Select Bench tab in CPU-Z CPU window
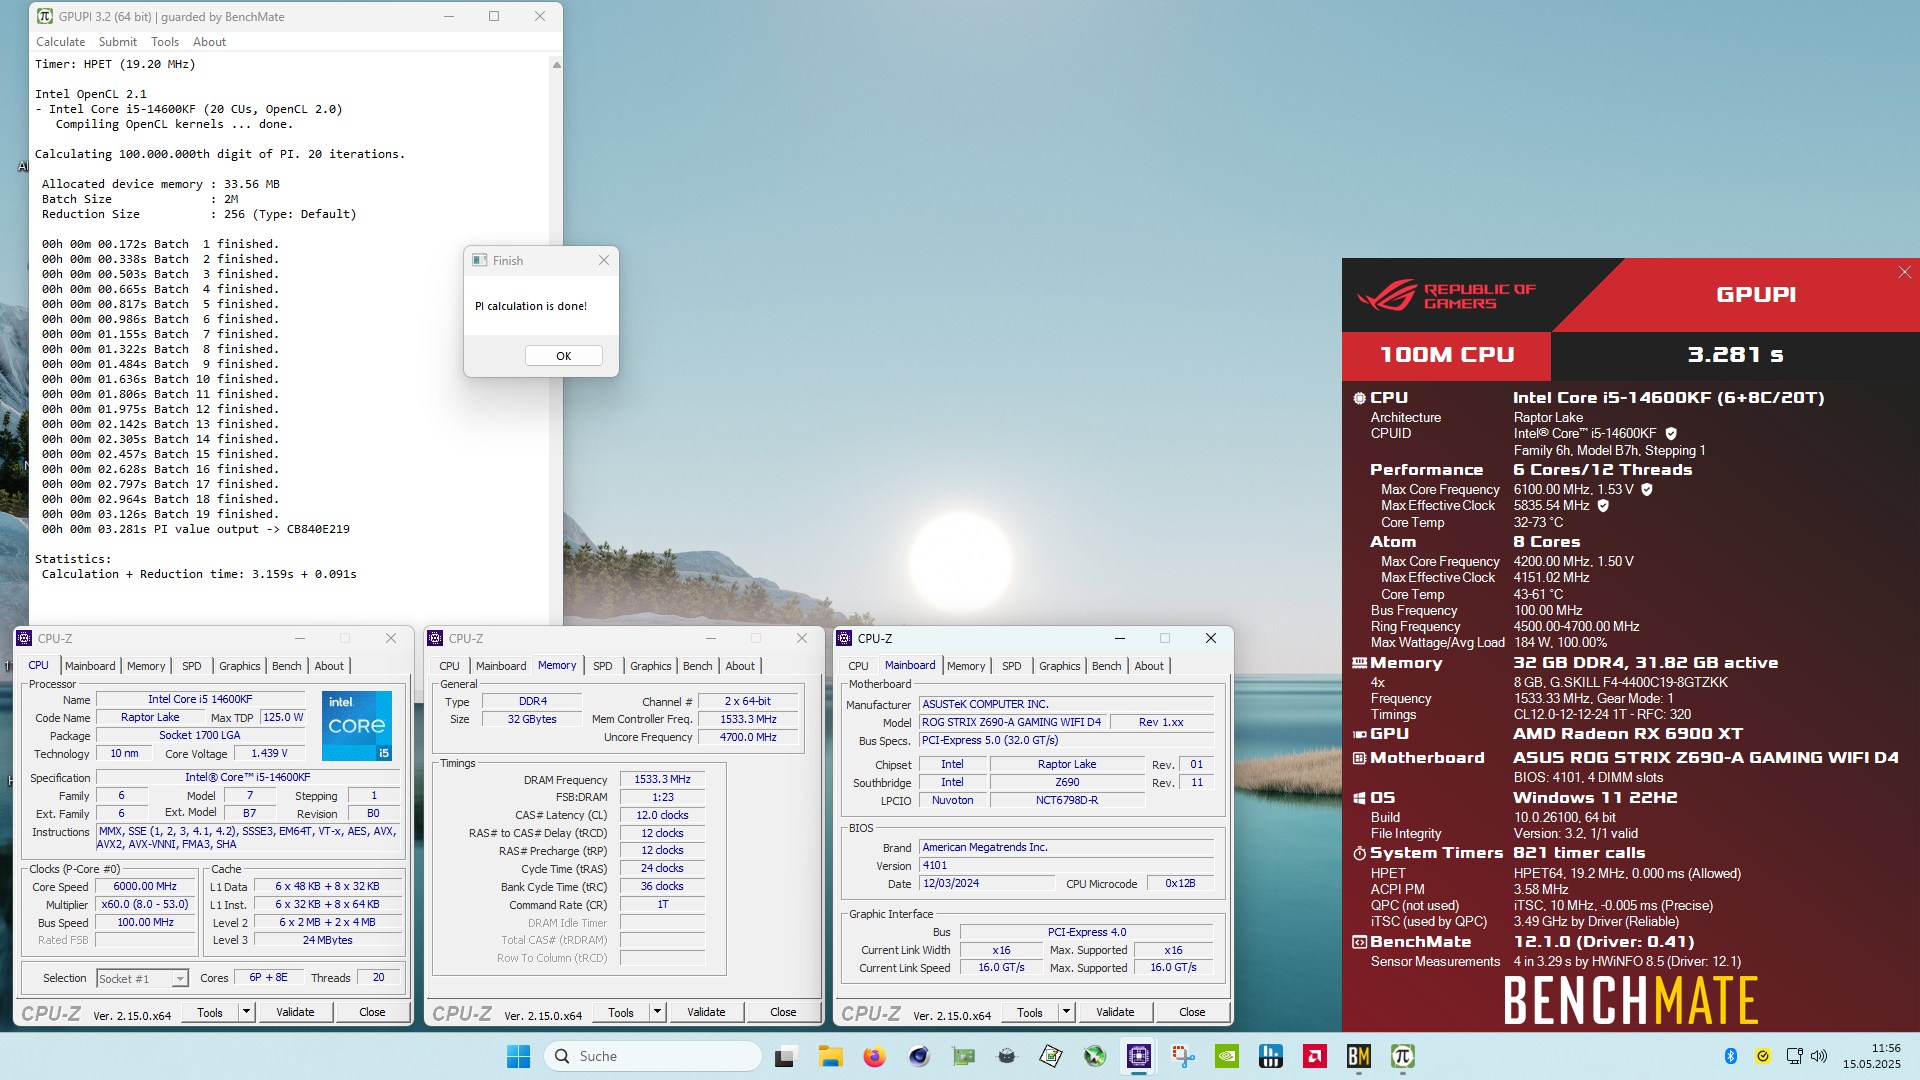The image size is (1920, 1080). tap(286, 666)
